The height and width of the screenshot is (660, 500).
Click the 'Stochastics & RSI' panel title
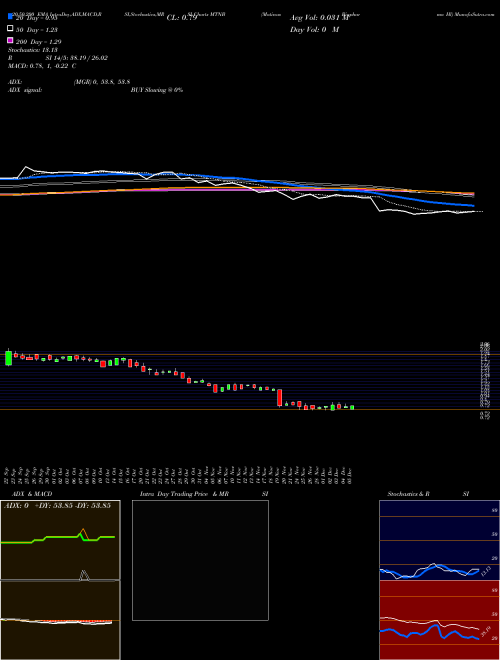click(428, 494)
